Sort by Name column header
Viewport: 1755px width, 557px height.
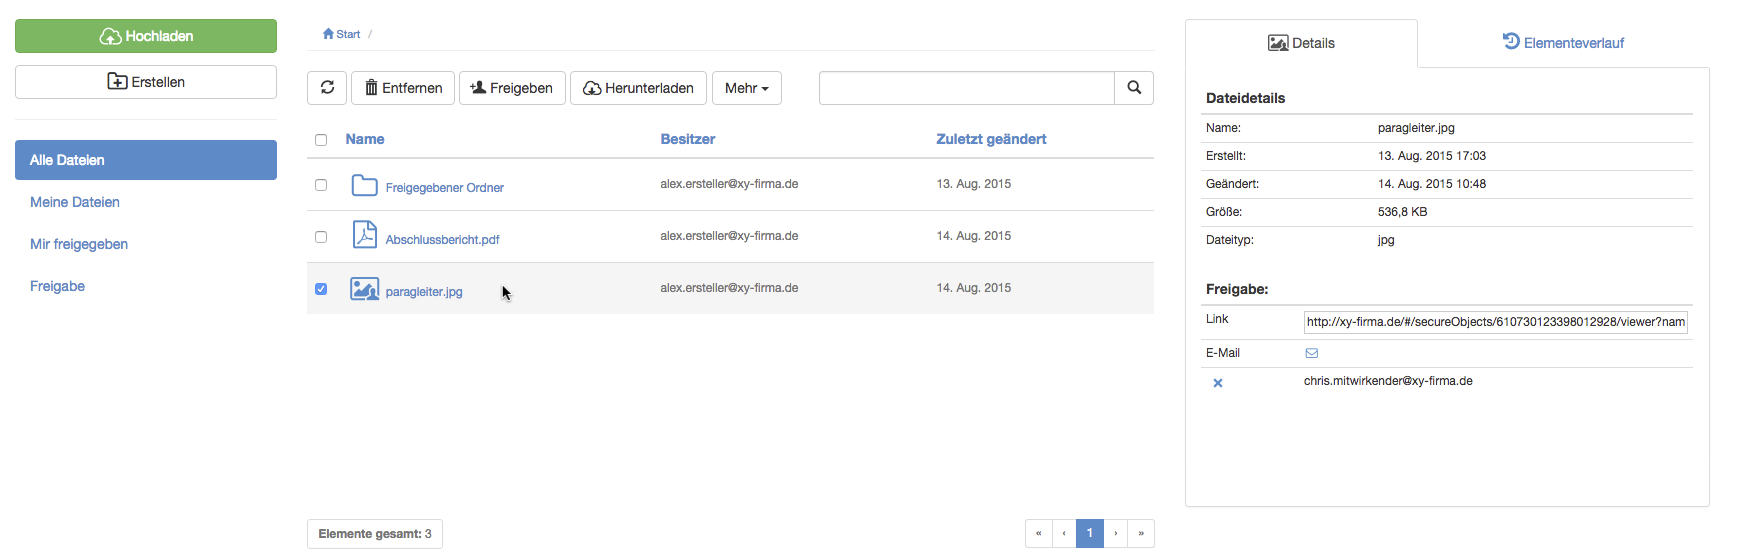pyautogui.click(x=365, y=139)
